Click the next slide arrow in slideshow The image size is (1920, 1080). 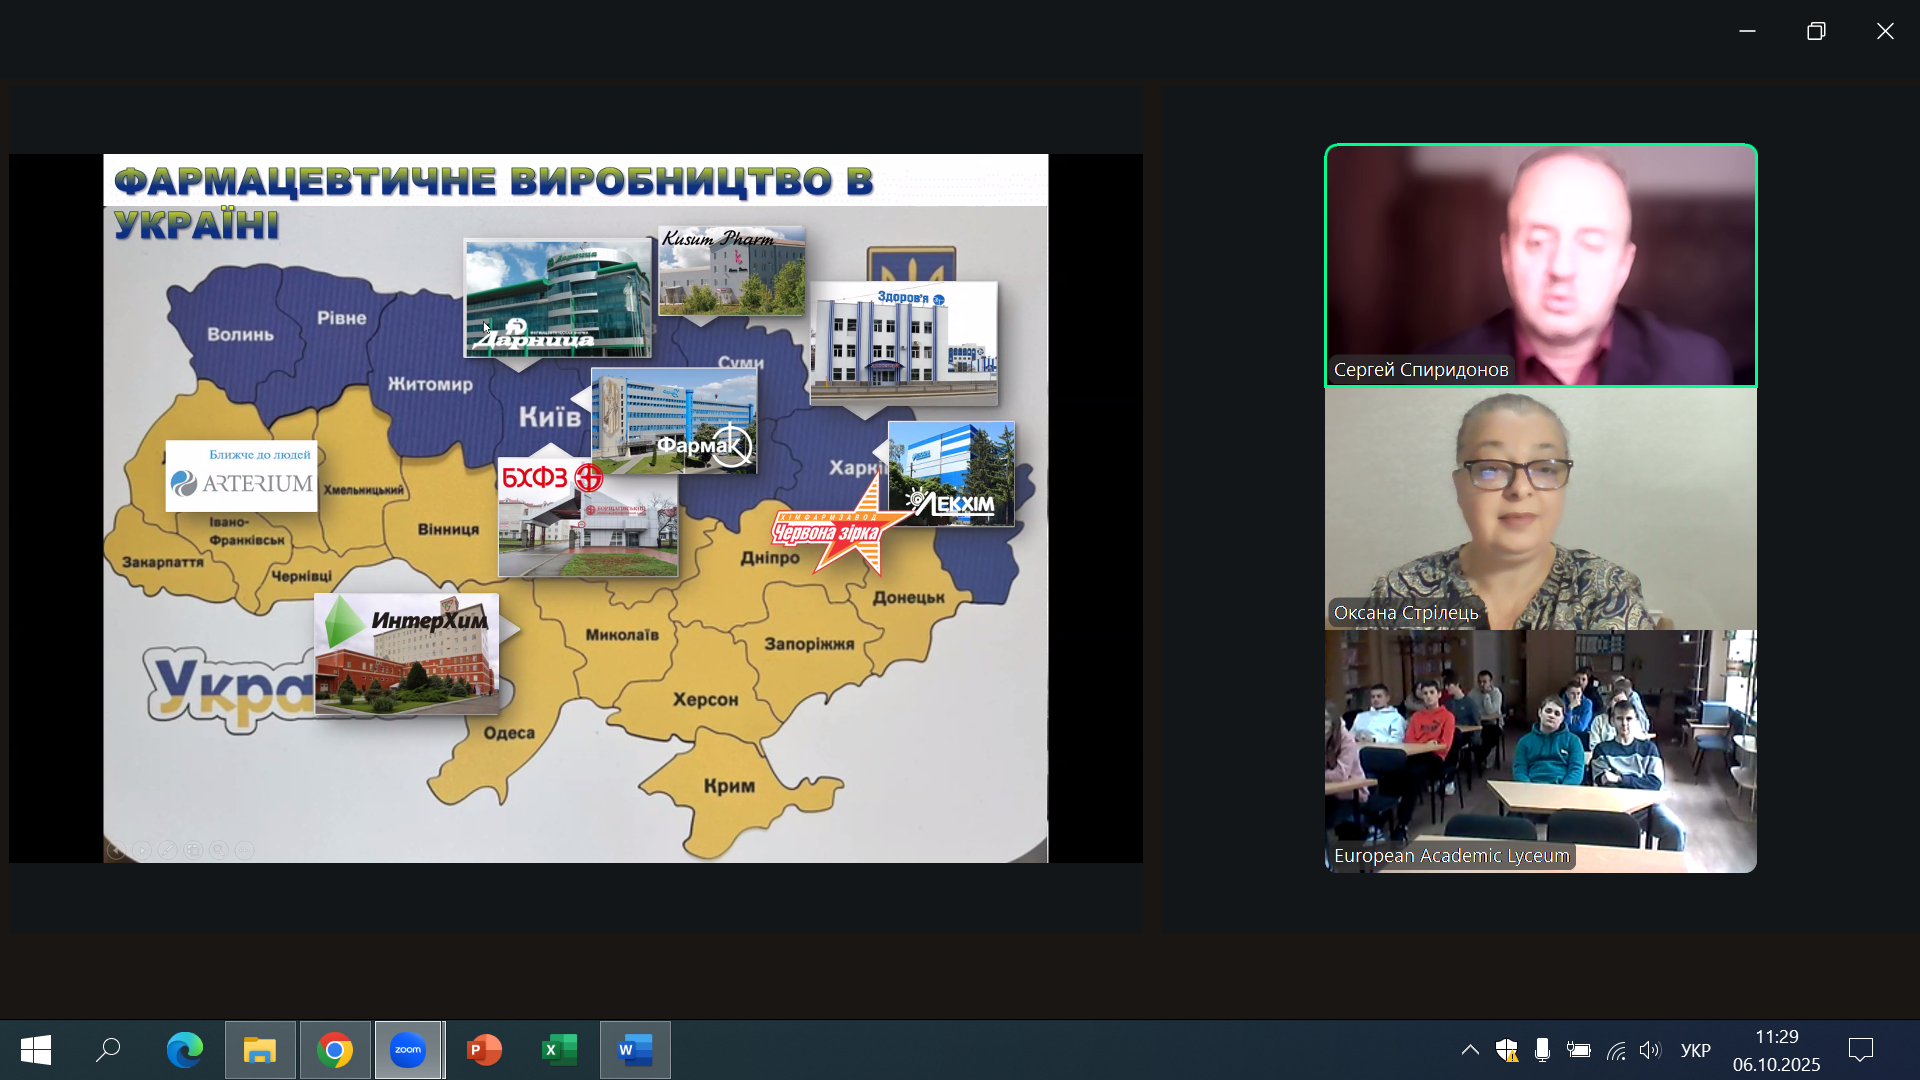pos(142,850)
